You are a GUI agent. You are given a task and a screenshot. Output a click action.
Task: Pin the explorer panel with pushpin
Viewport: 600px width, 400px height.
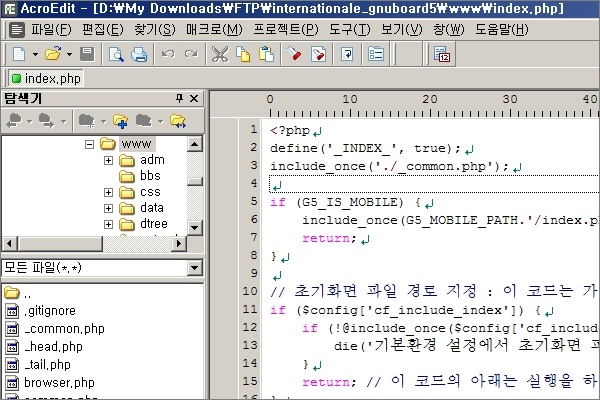[x=180, y=98]
